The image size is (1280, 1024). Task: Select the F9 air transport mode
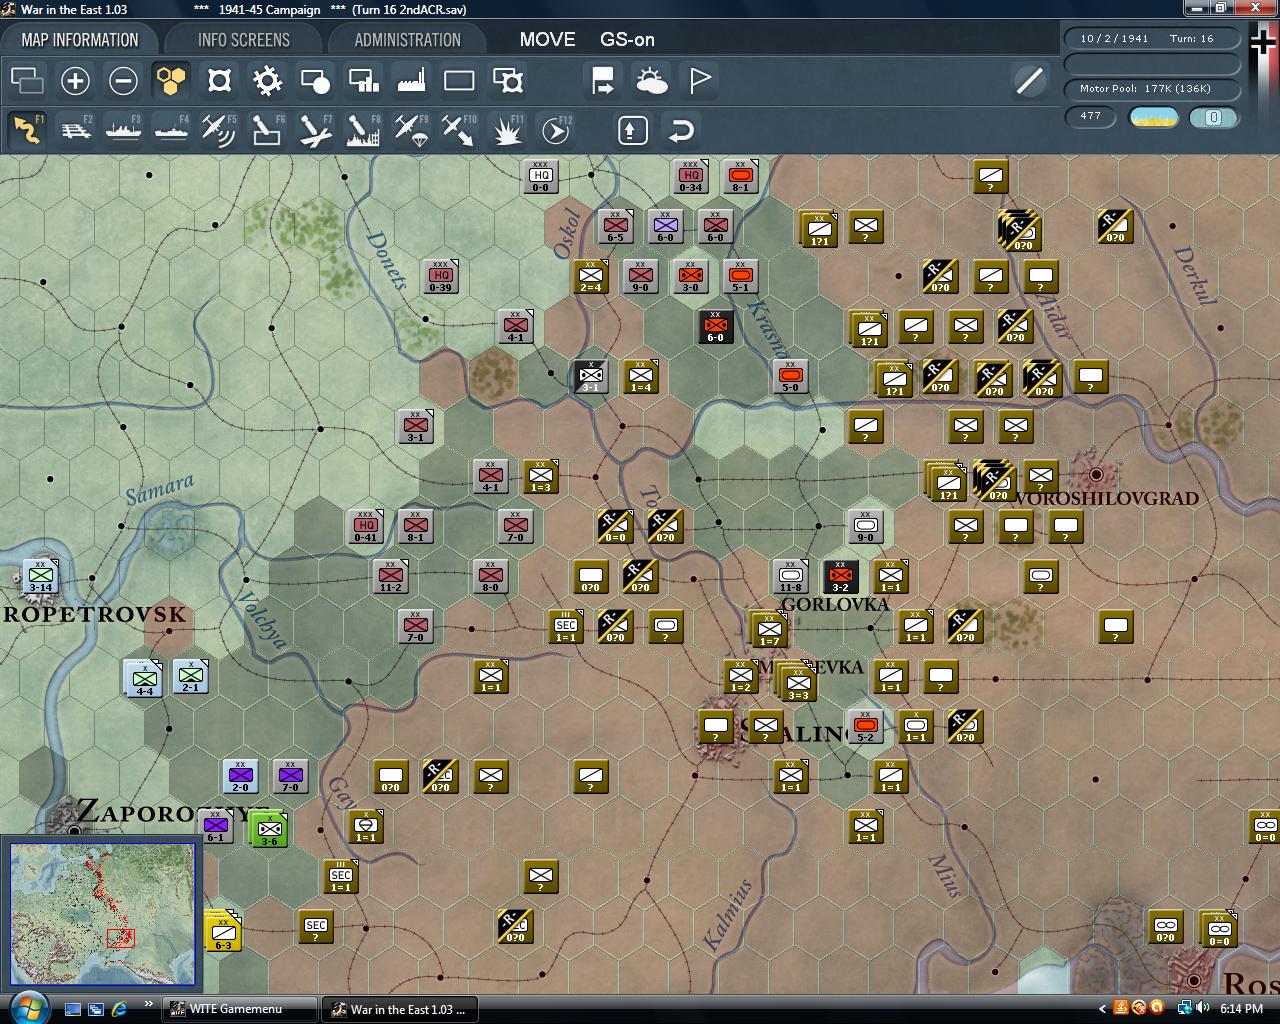point(411,130)
